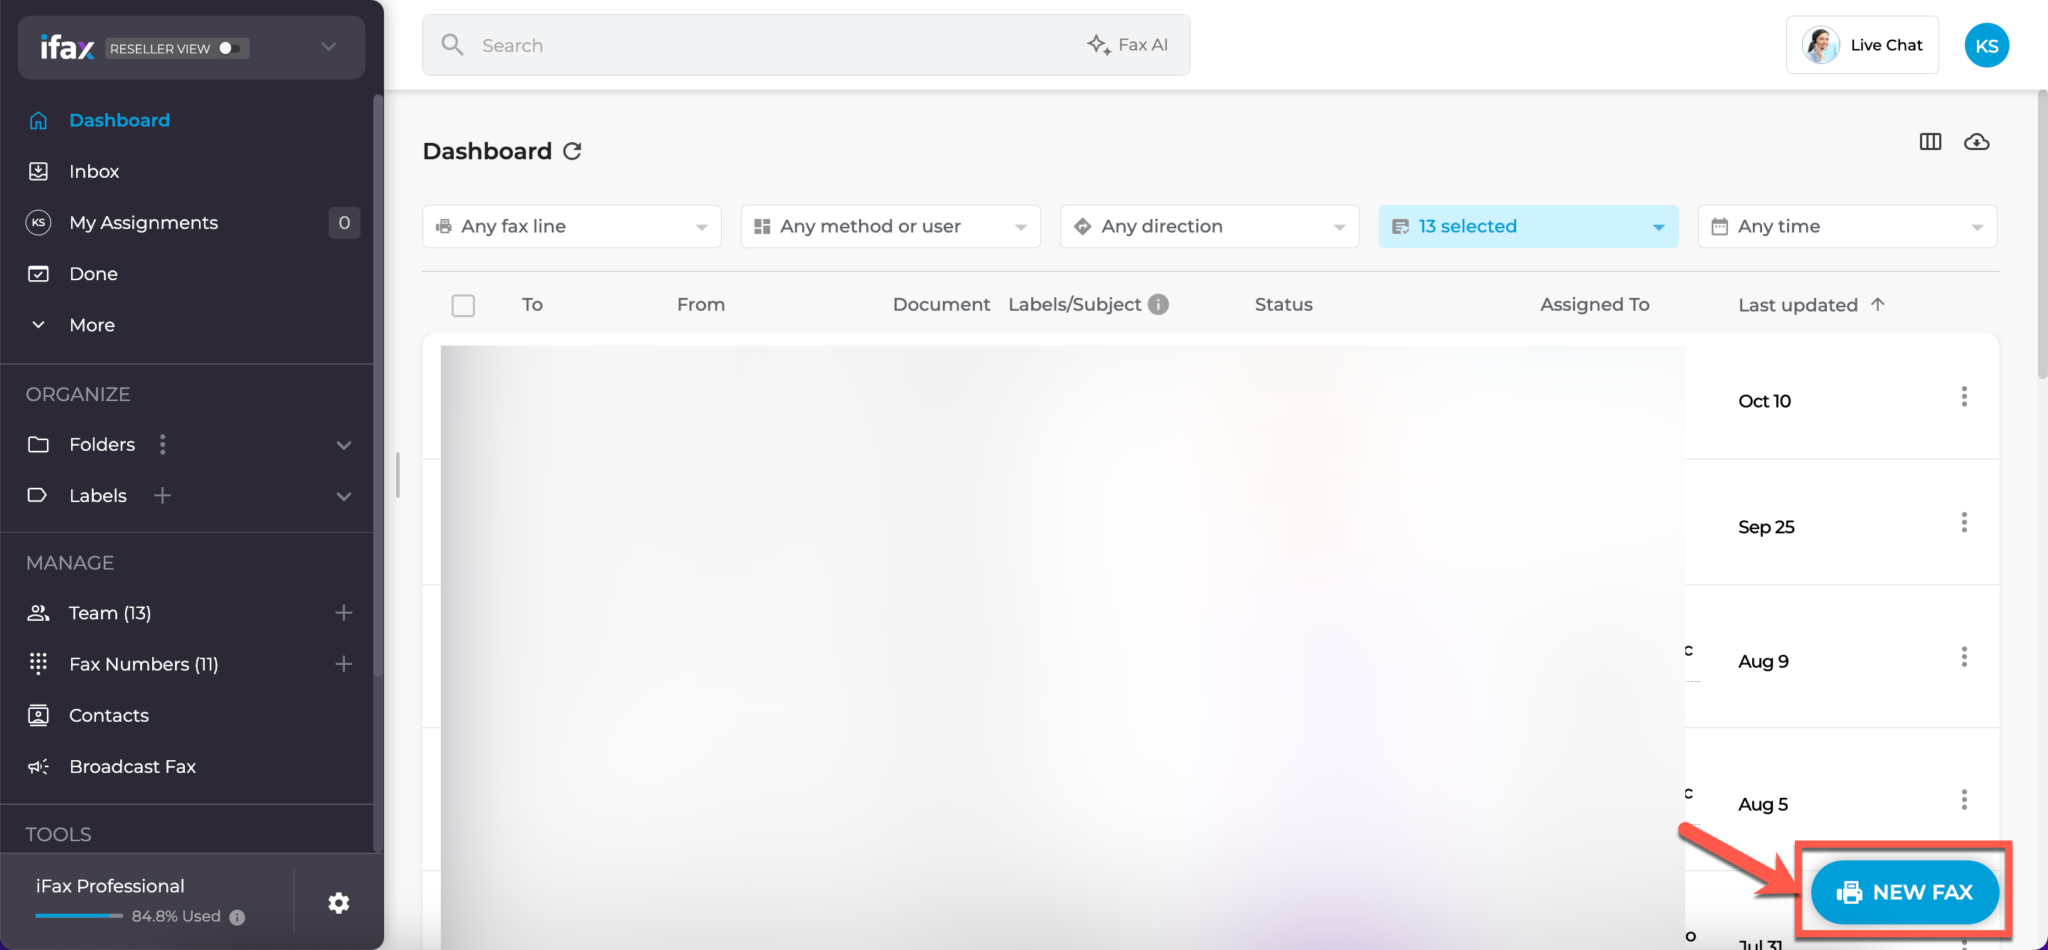Go to Inbox in sidebar
Viewport: 2048px width, 950px height.
coord(94,171)
